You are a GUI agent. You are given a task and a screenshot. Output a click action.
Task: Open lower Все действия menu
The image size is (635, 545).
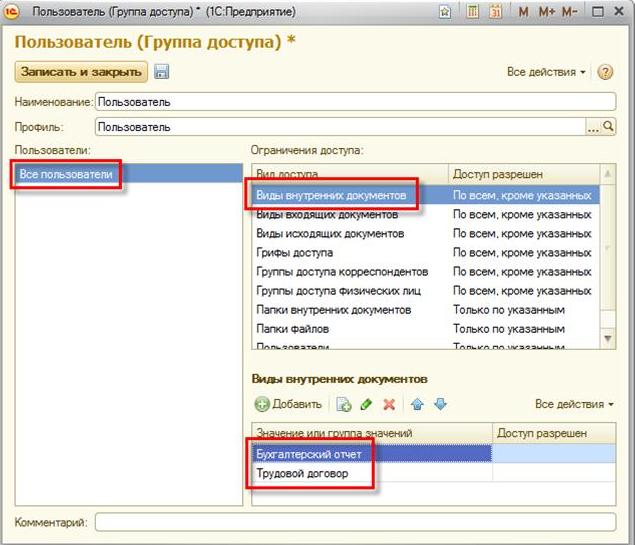[x=574, y=404]
